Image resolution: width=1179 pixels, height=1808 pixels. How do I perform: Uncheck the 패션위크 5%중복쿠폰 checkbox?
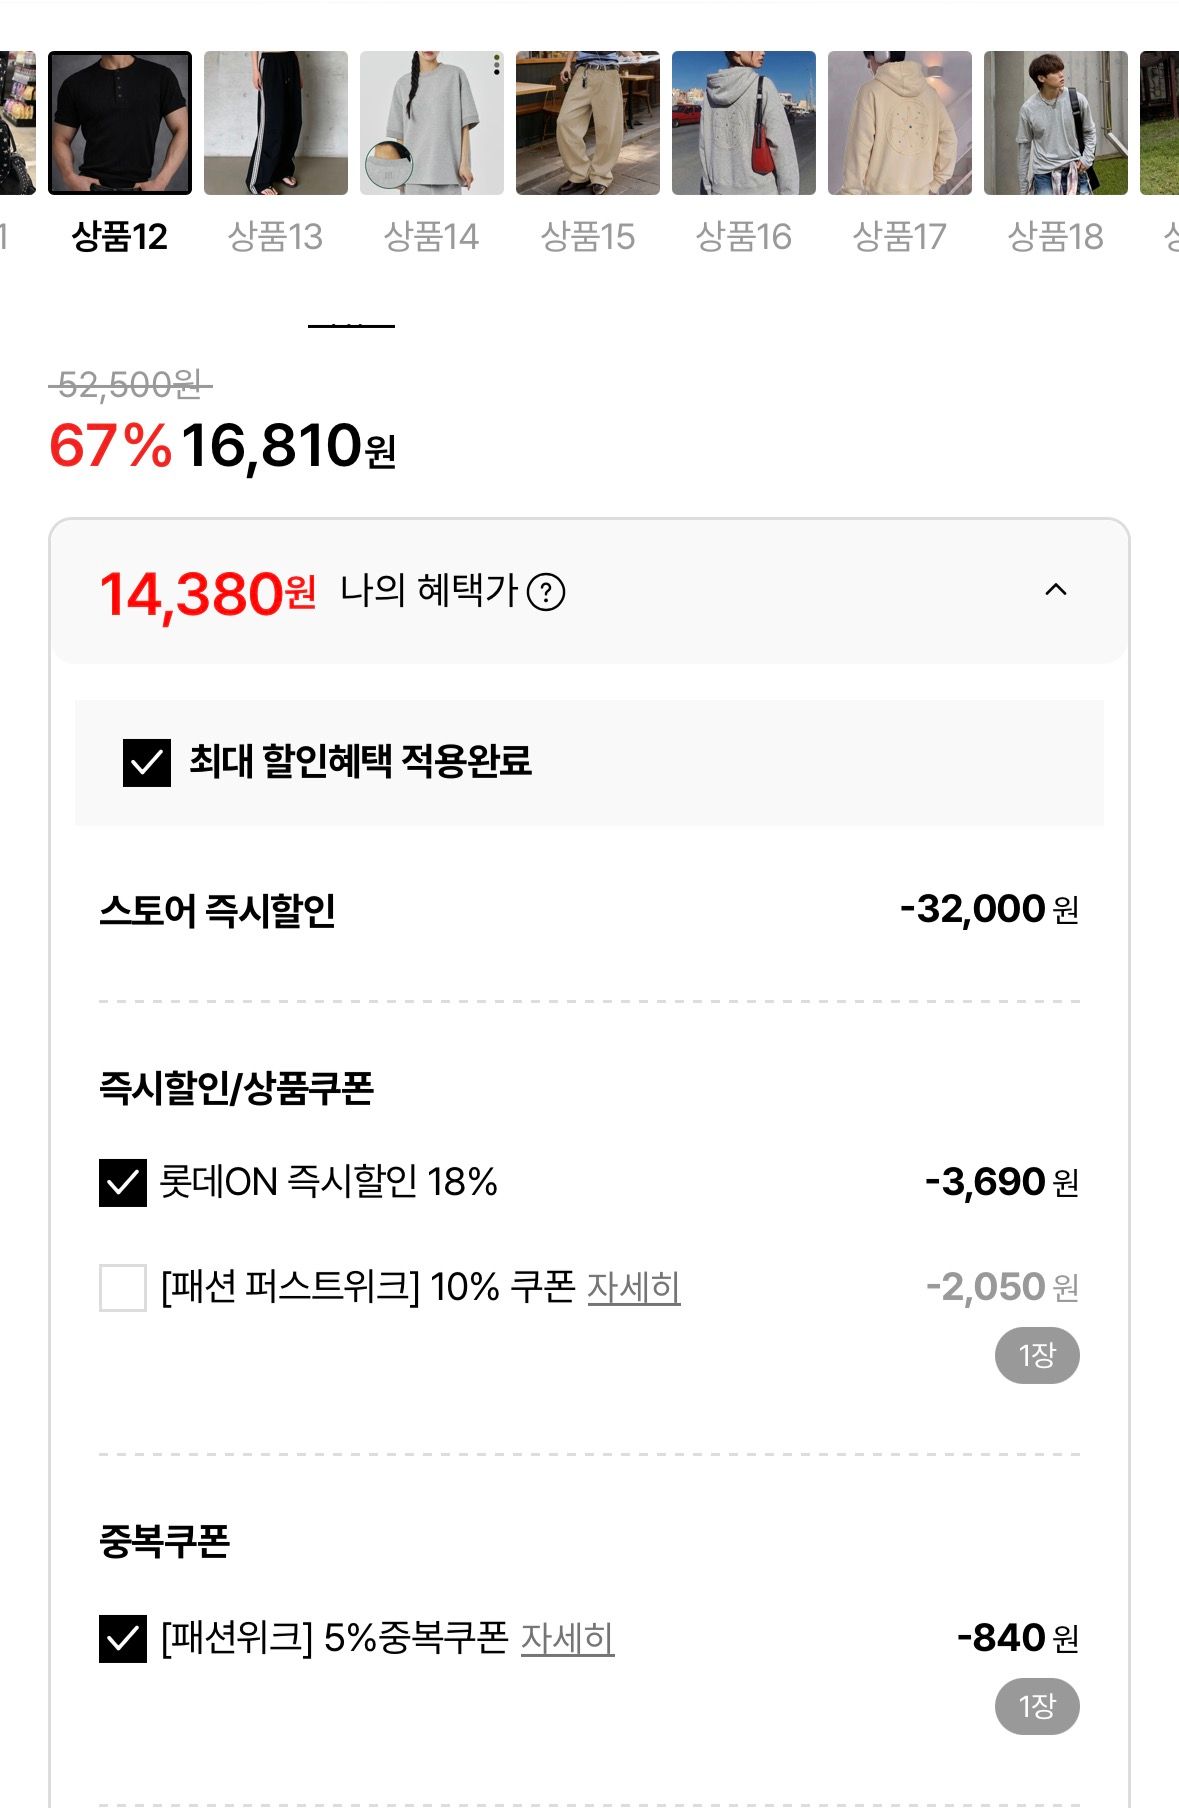click(x=123, y=1639)
